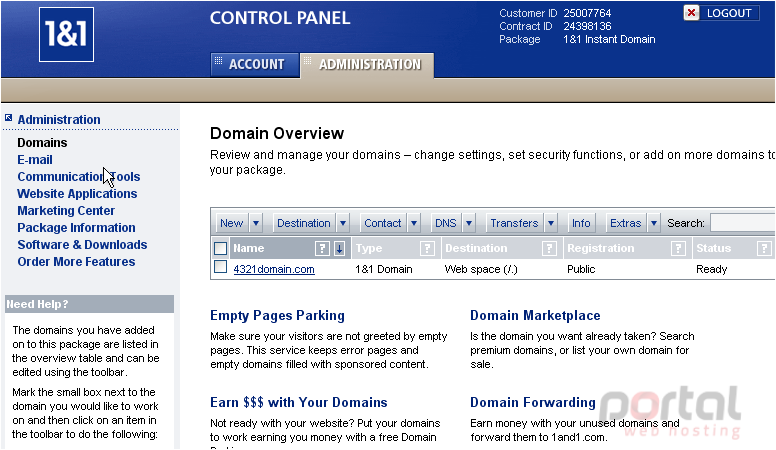Click the 'Domain Overview' page heading
This screenshot has width=776, height=450.
(x=277, y=133)
